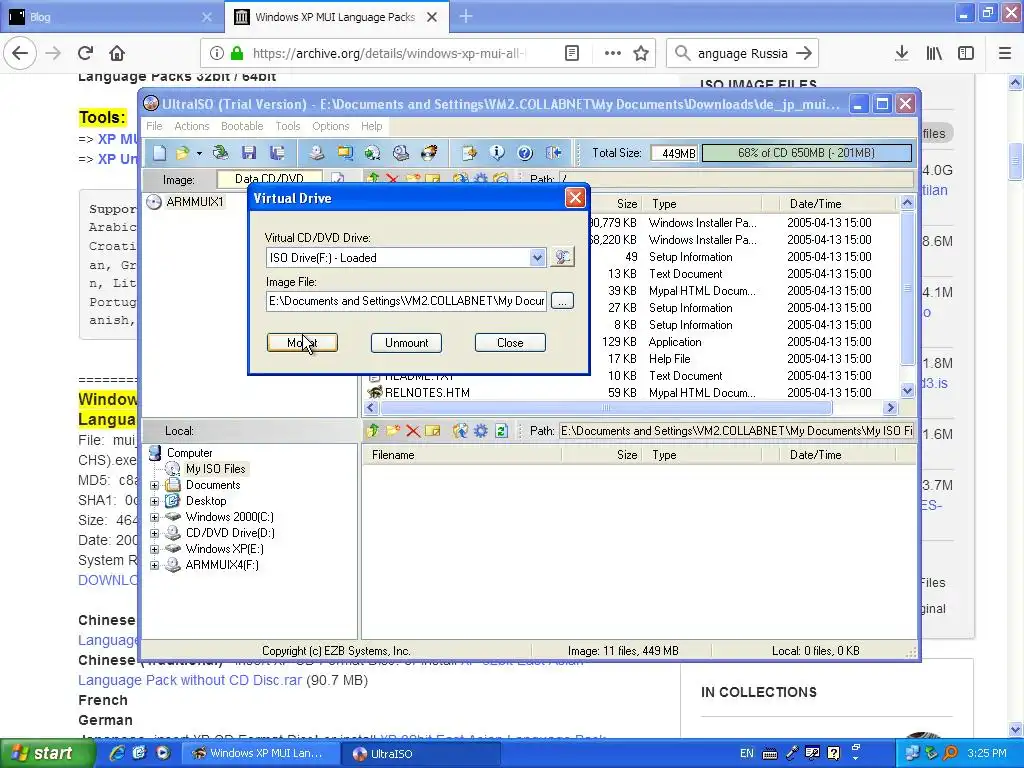Open Language Pack without CD Disc.rar link
The width and height of the screenshot is (1024, 768).
190,680
